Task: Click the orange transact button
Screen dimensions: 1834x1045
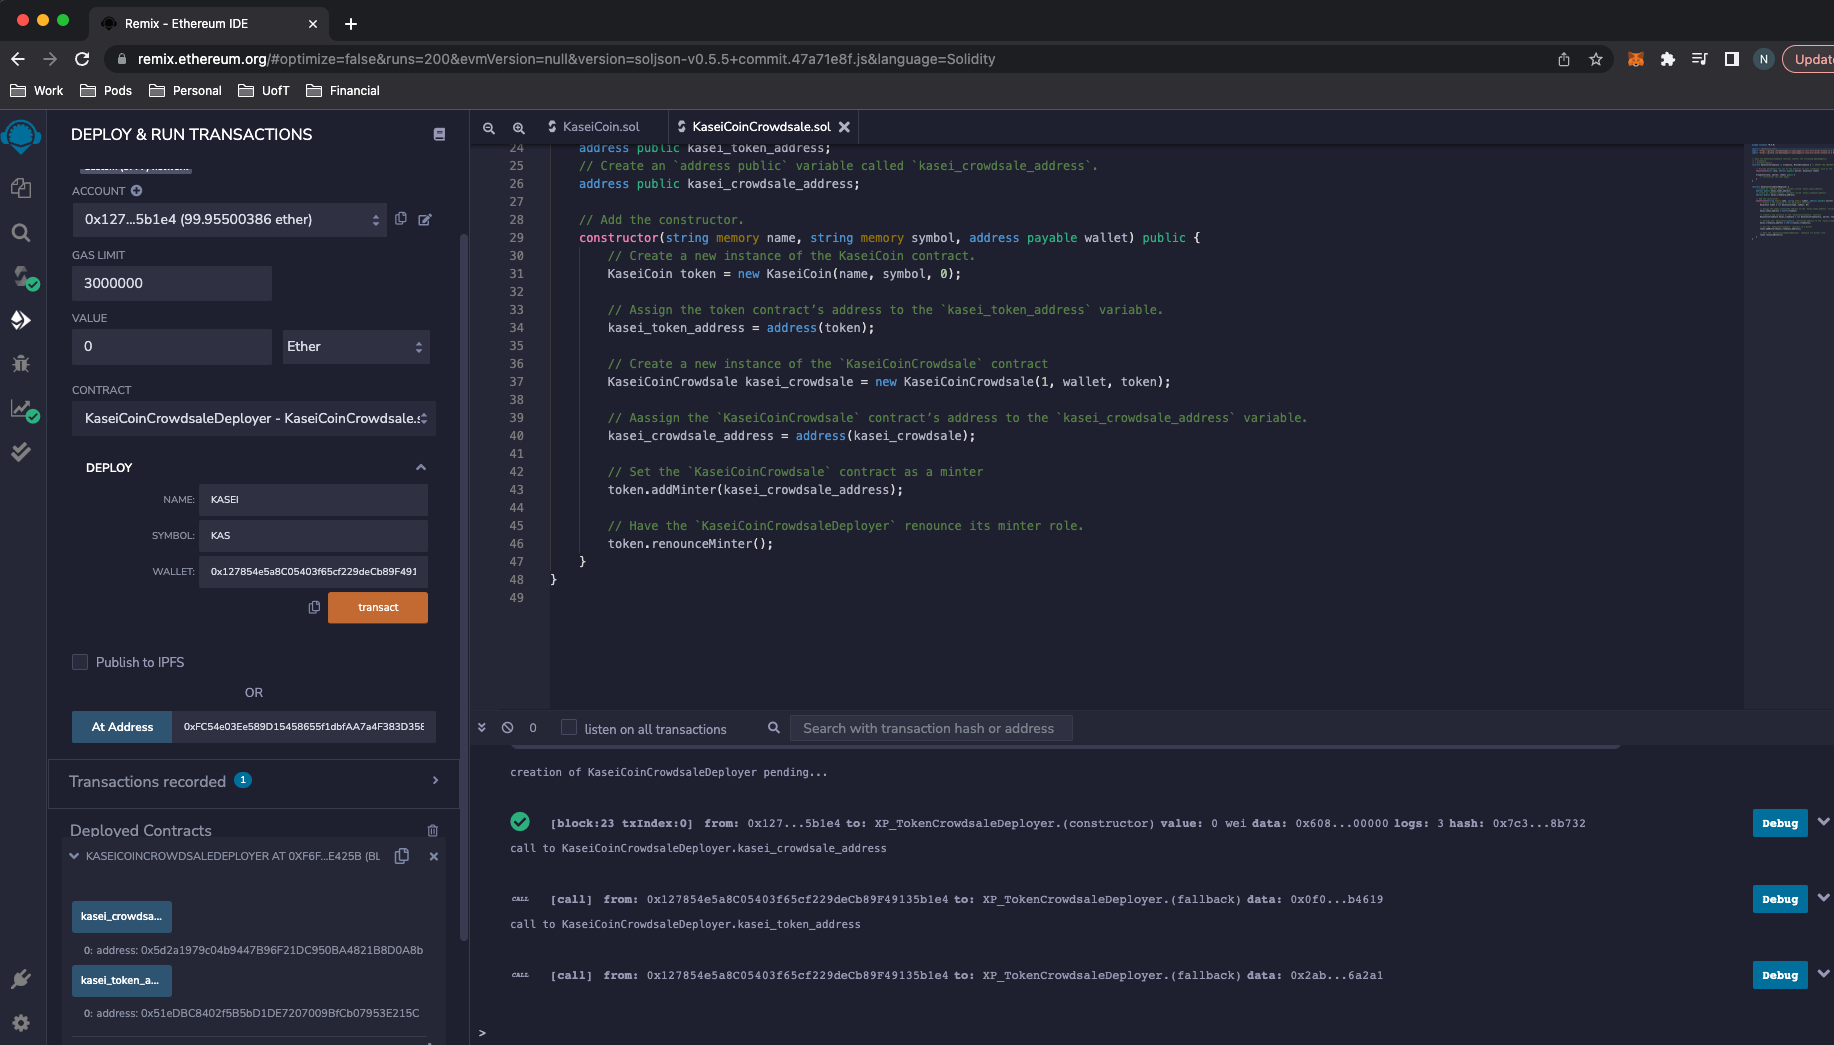Action: click(377, 607)
